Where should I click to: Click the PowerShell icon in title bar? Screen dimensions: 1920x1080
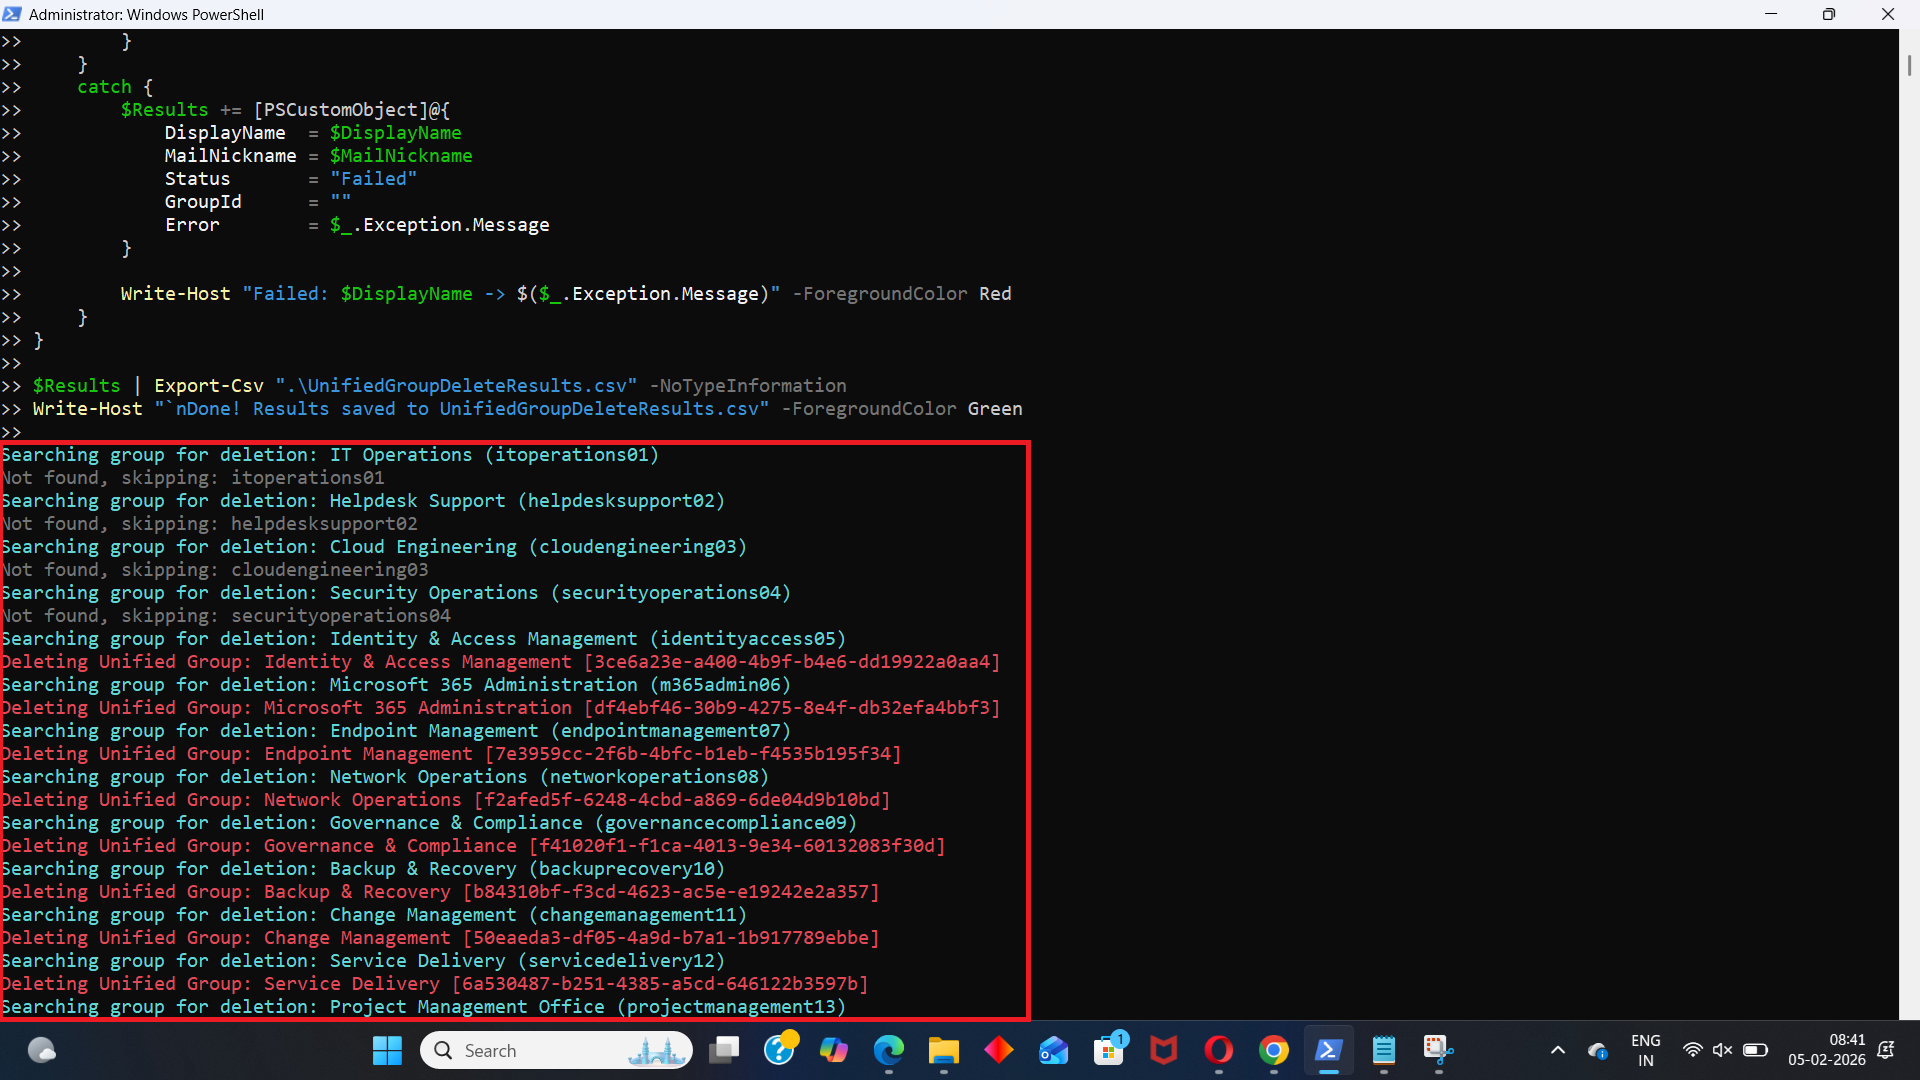(12, 14)
